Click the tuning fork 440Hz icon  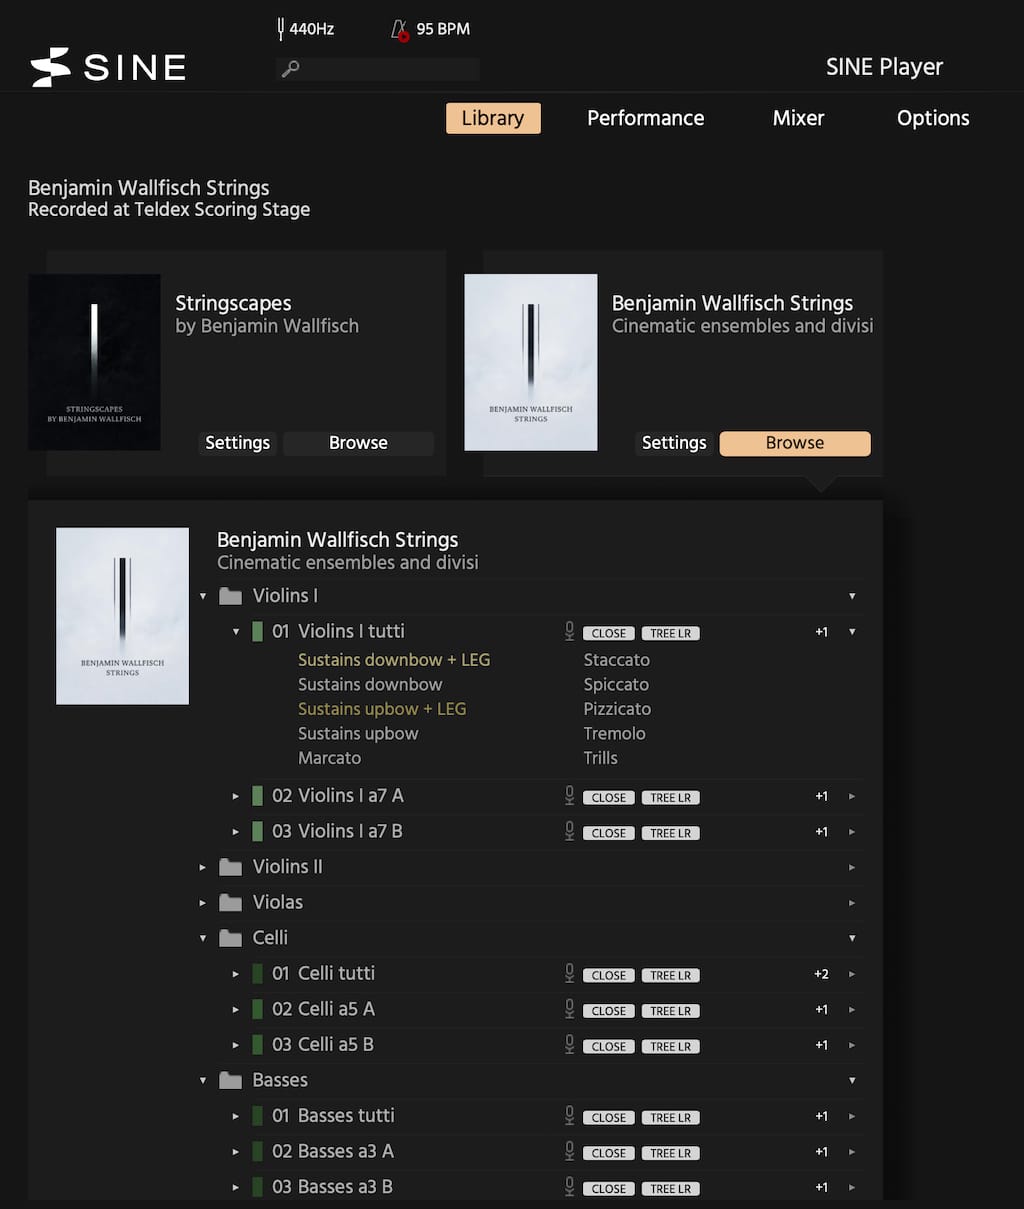[x=281, y=29]
